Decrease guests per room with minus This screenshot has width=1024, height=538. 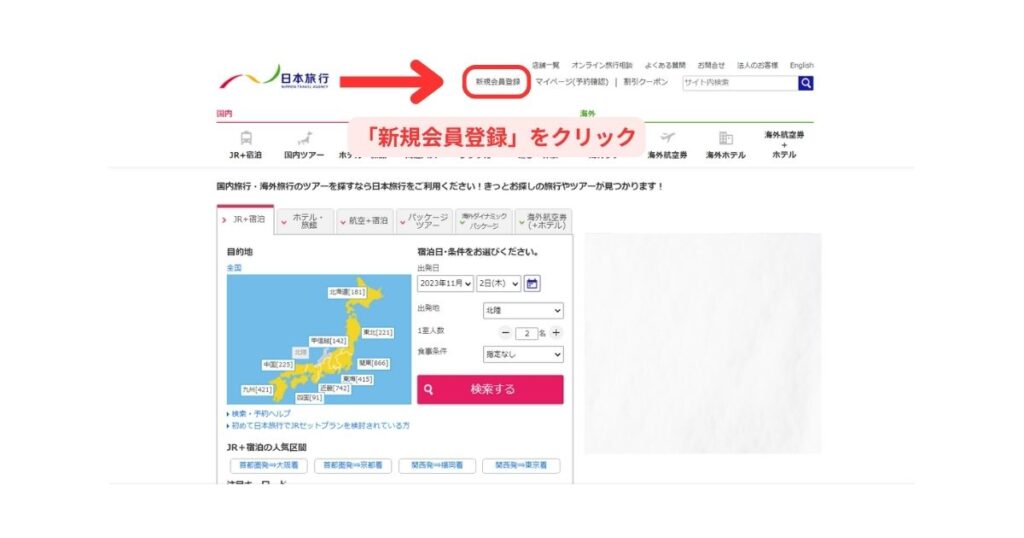(x=505, y=333)
